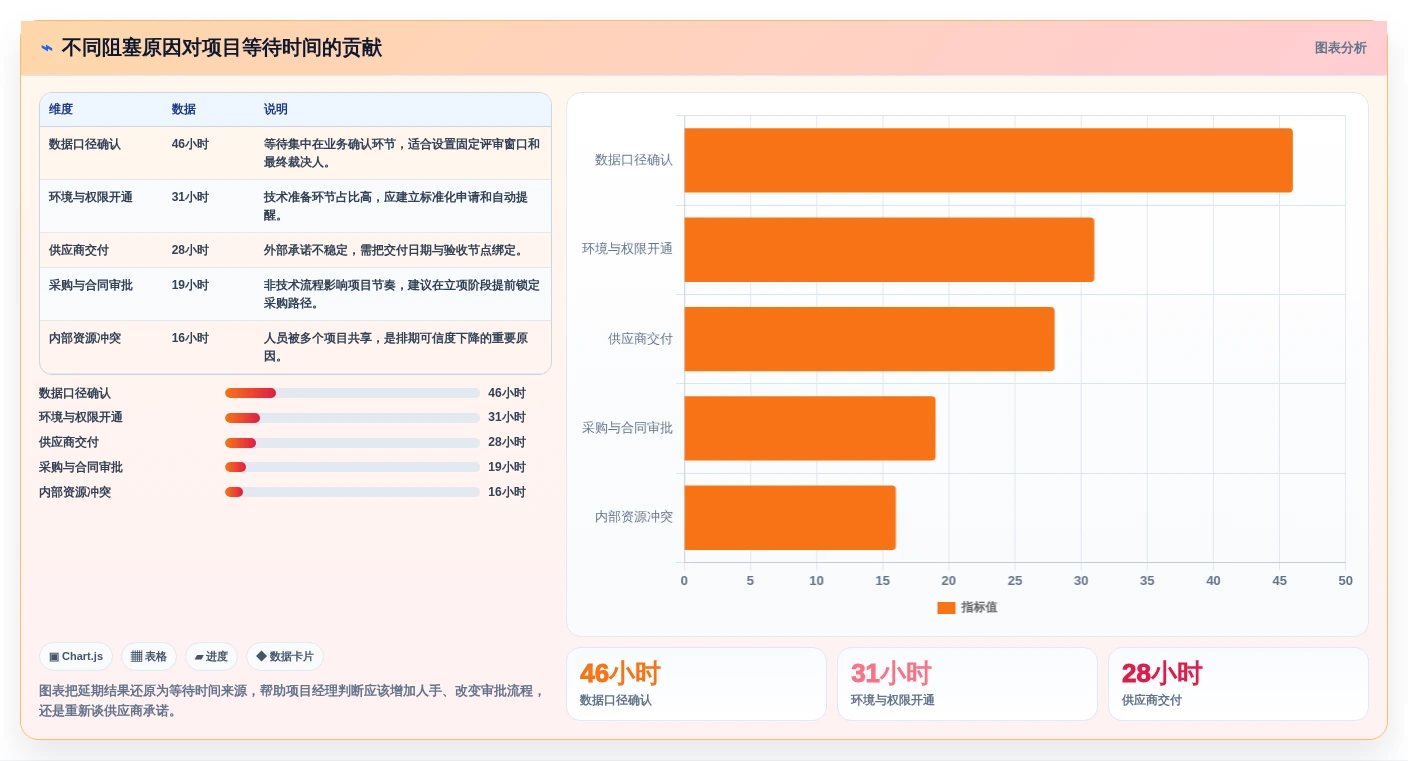Click the 数据口径确认 progress bar

352,393
